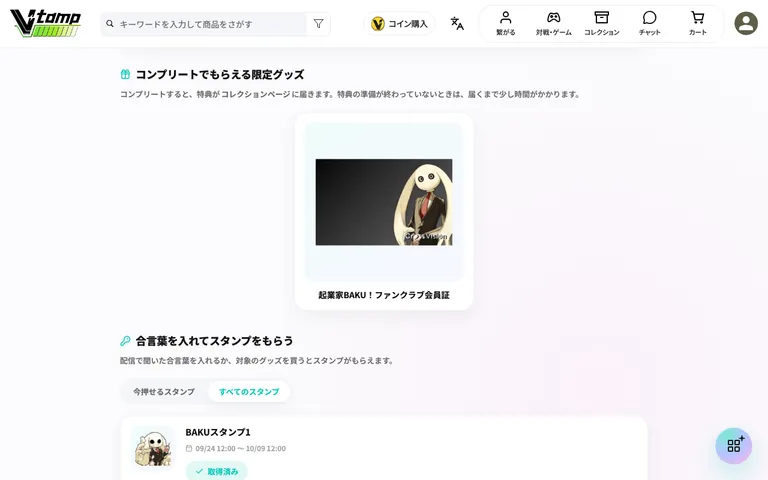Image resolution: width=768 pixels, height=480 pixels.
Task: Switch to すべてのスタンプ tab
Action: (249, 392)
